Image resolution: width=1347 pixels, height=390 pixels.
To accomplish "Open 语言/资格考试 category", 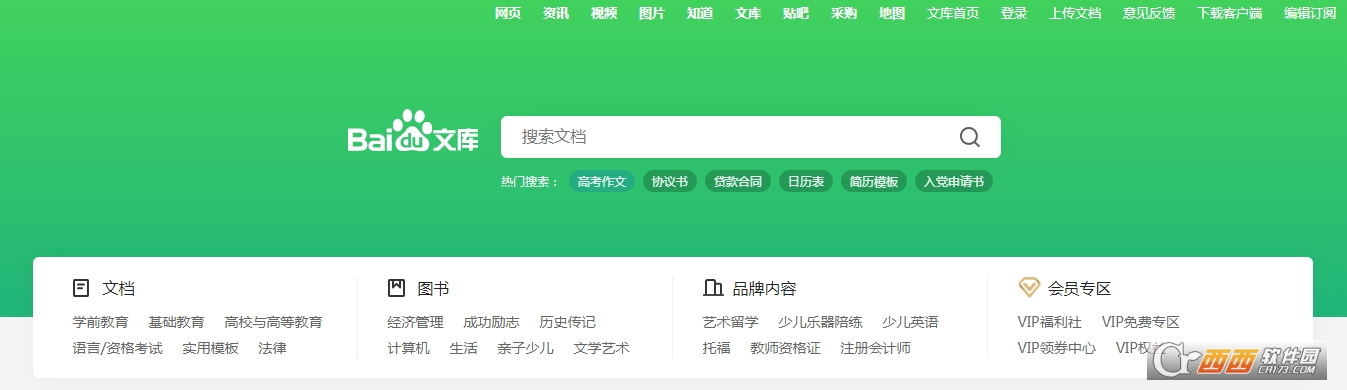I will click(x=118, y=348).
